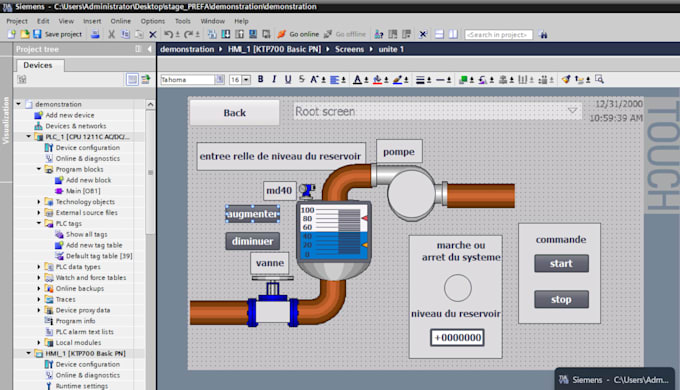Click the rotate object icon
This screenshot has height=390, width=680.
482,79
